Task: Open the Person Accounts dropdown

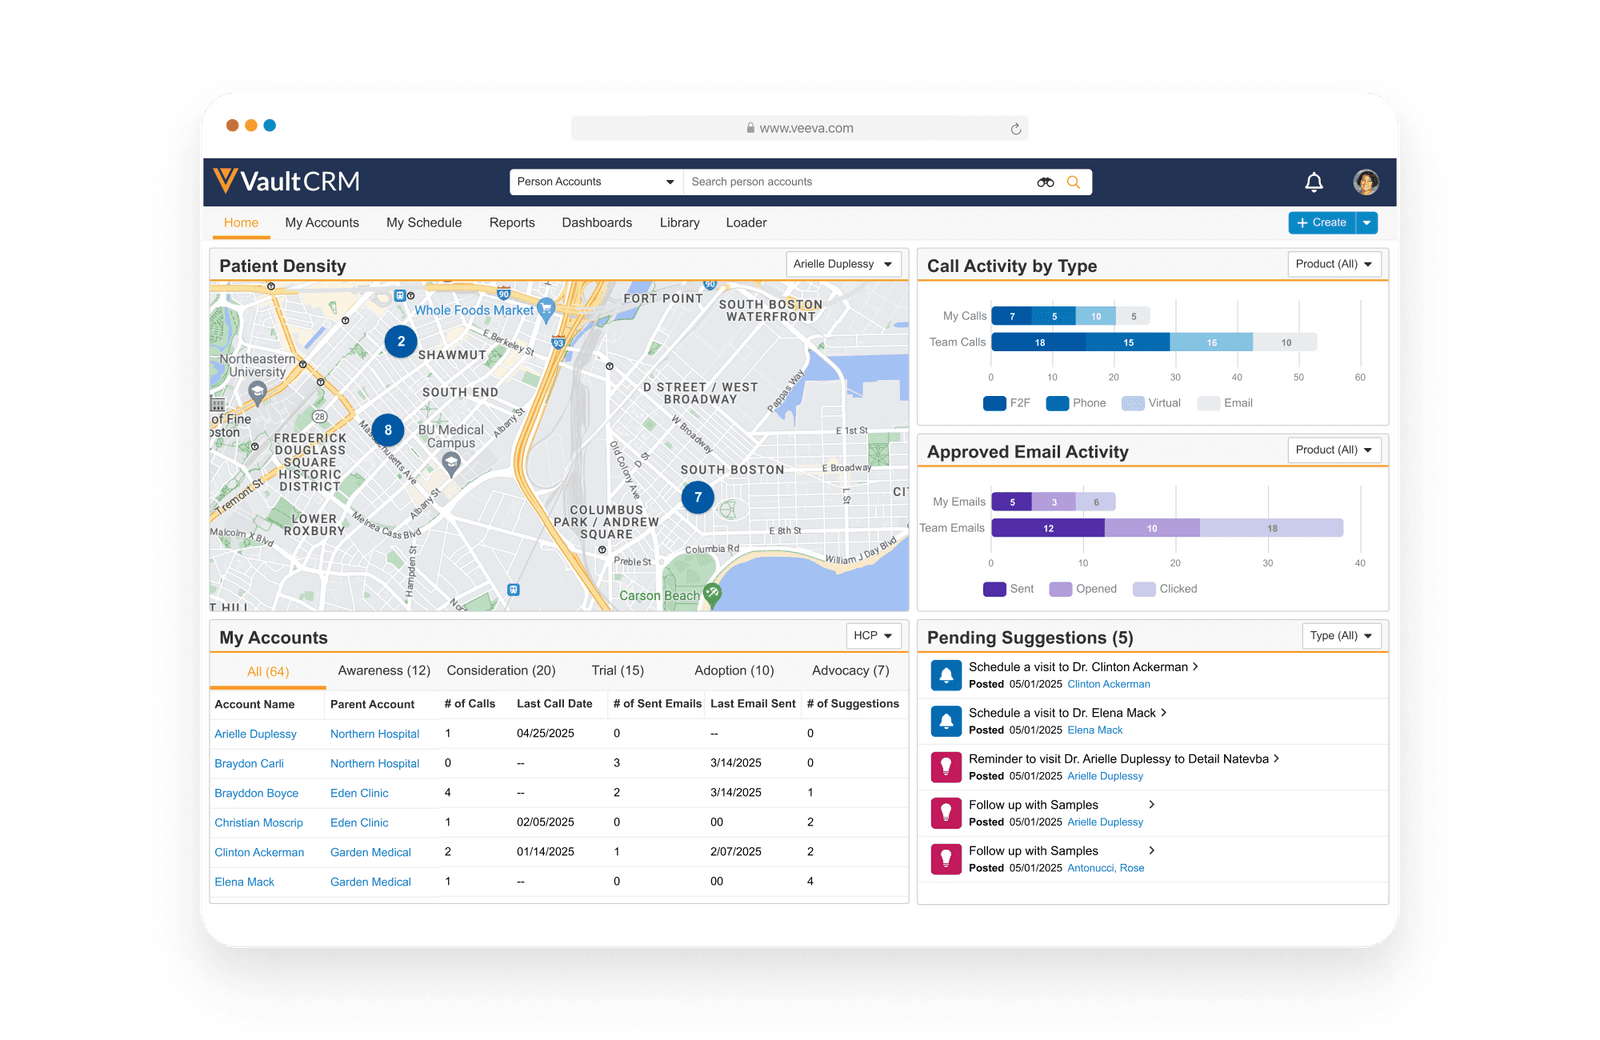Action: point(595,182)
